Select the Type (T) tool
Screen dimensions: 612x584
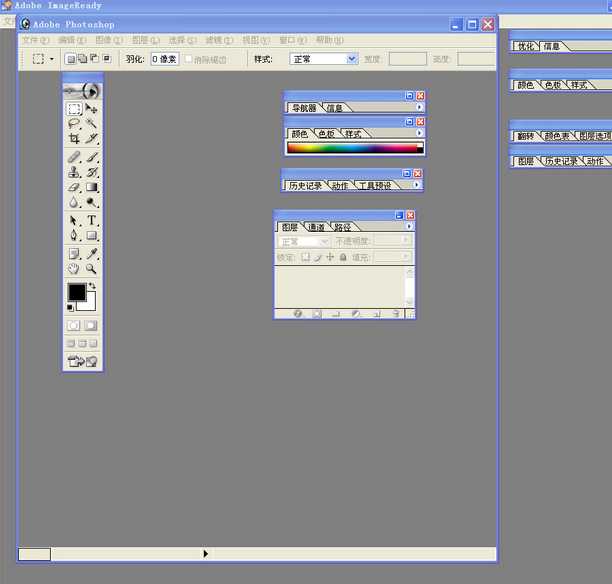click(91, 221)
